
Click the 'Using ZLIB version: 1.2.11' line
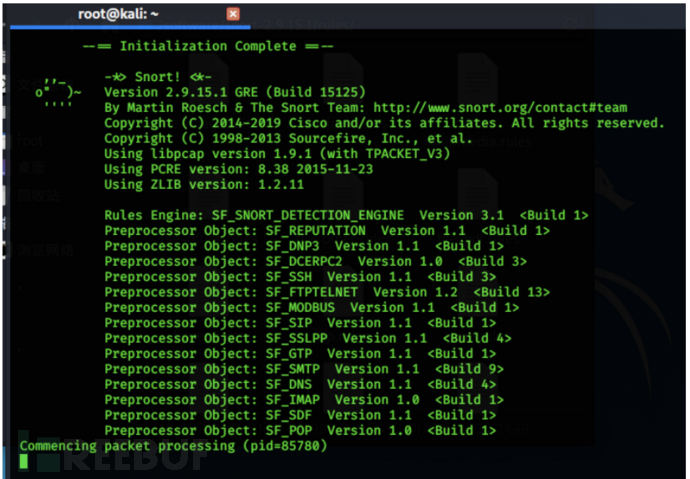click(204, 185)
